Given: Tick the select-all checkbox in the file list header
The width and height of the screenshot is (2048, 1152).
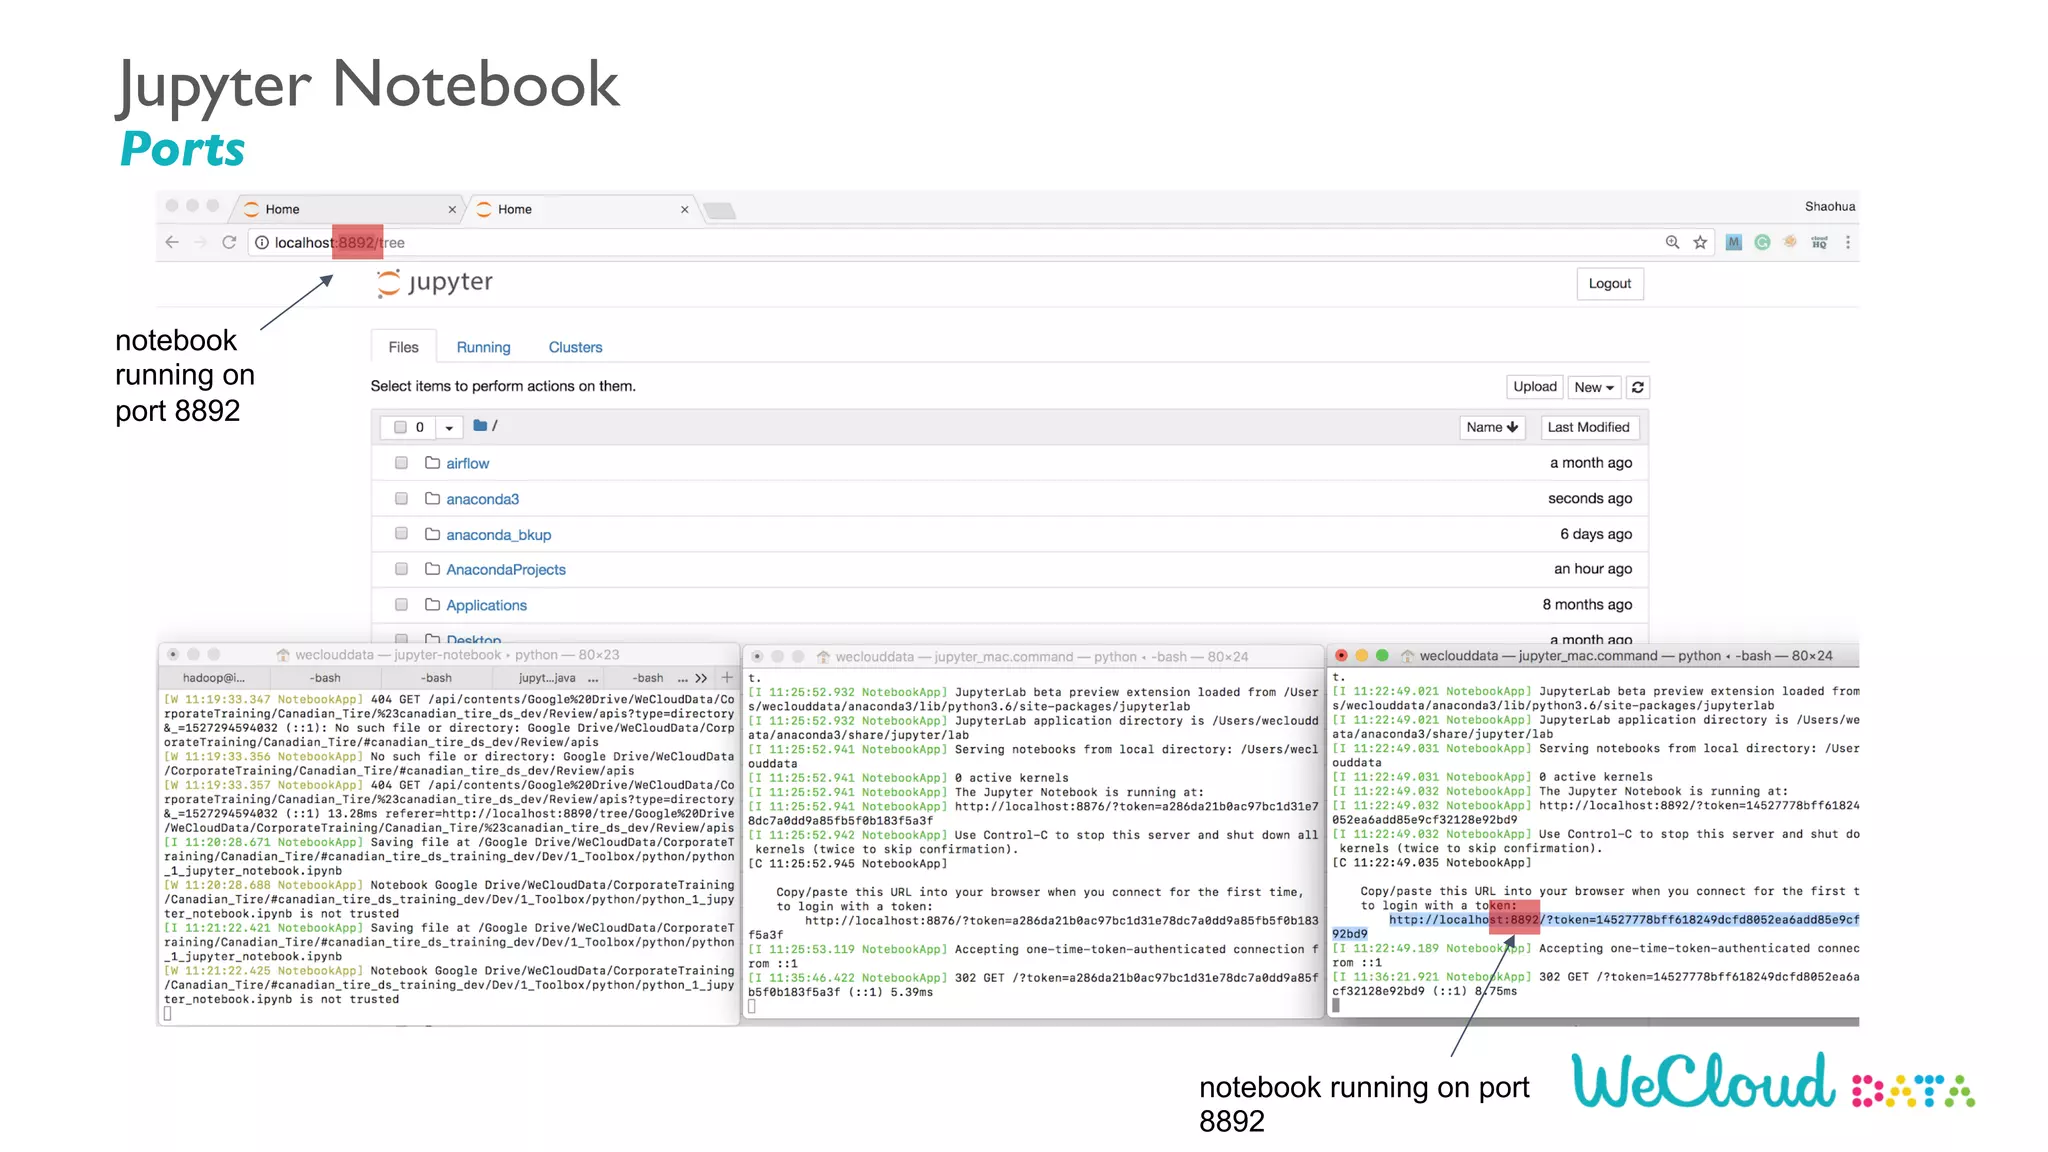Looking at the screenshot, I should [x=400, y=427].
